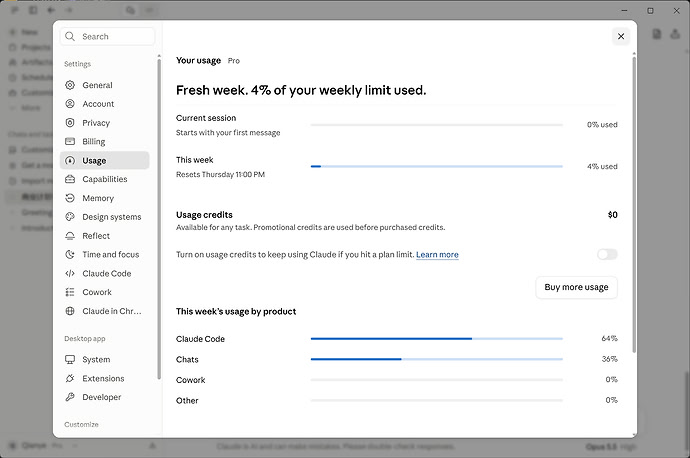
Task: Open Opus model selector in main window
Action: (x=610, y=447)
